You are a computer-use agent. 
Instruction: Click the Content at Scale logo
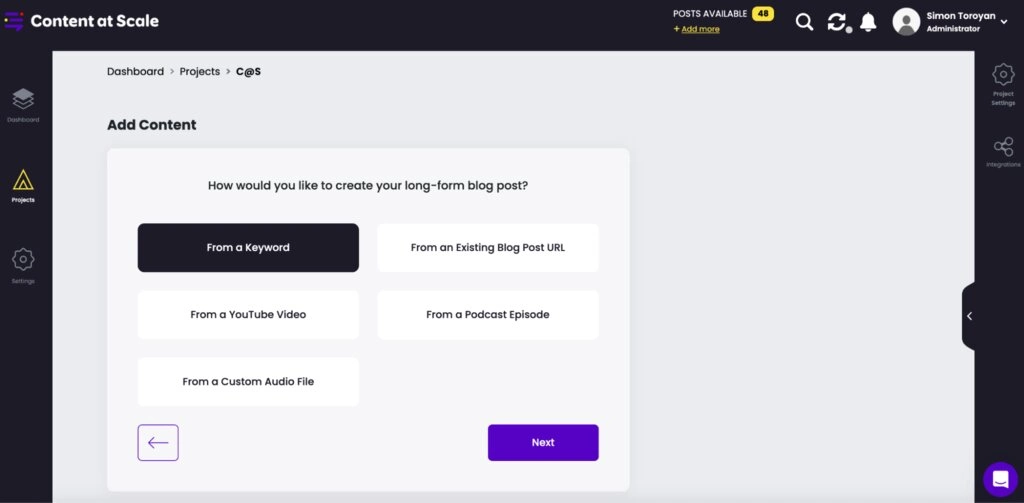click(x=82, y=21)
